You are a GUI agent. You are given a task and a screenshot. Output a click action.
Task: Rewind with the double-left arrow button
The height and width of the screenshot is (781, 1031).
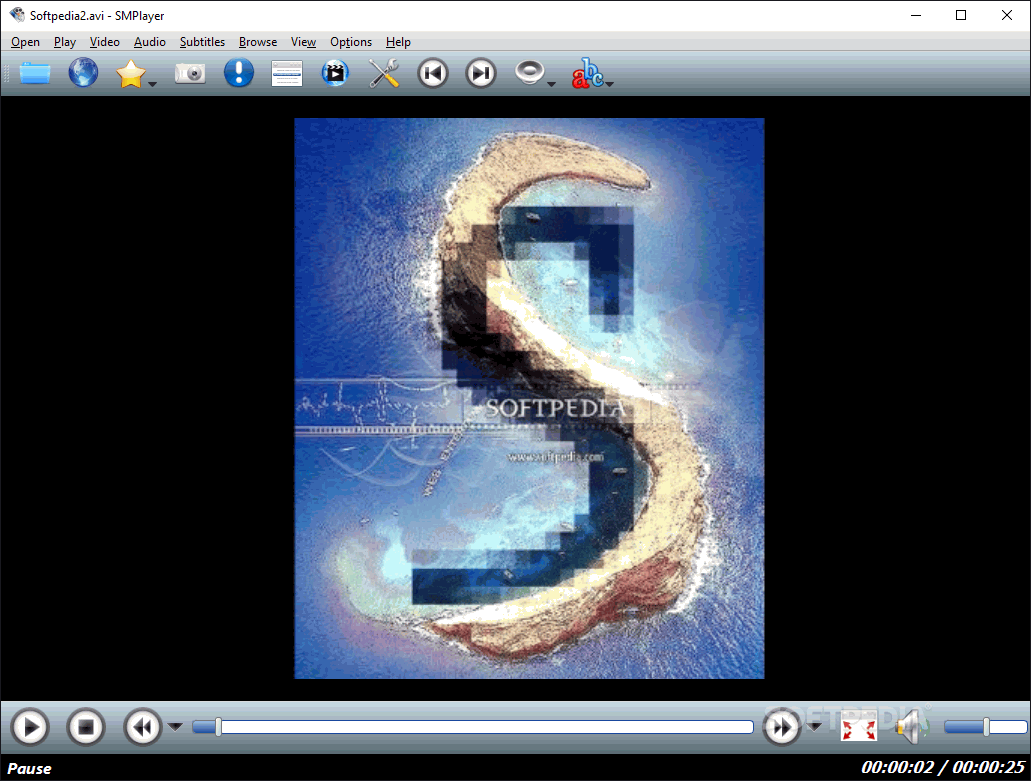pyautogui.click(x=143, y=727)
